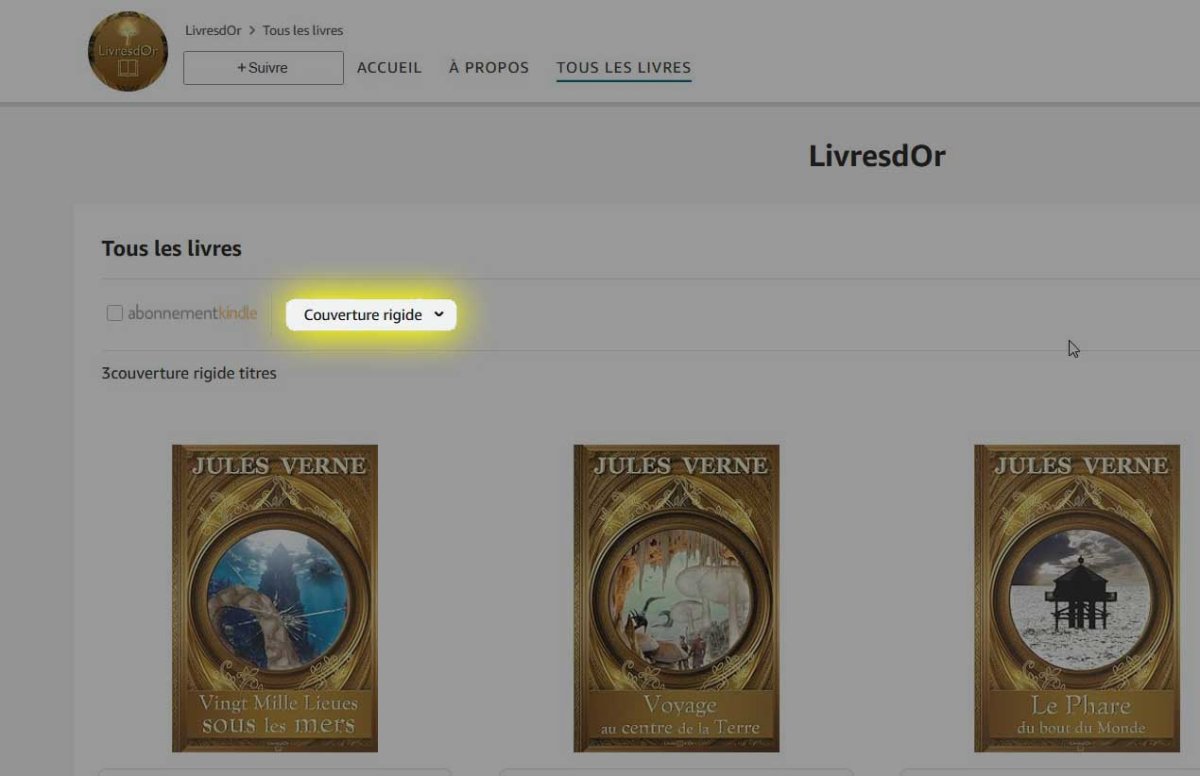Click the octopus porthole illustration
Image resolution: width=1200 pixels, height=776 pixels.
(x=275, y=599)
